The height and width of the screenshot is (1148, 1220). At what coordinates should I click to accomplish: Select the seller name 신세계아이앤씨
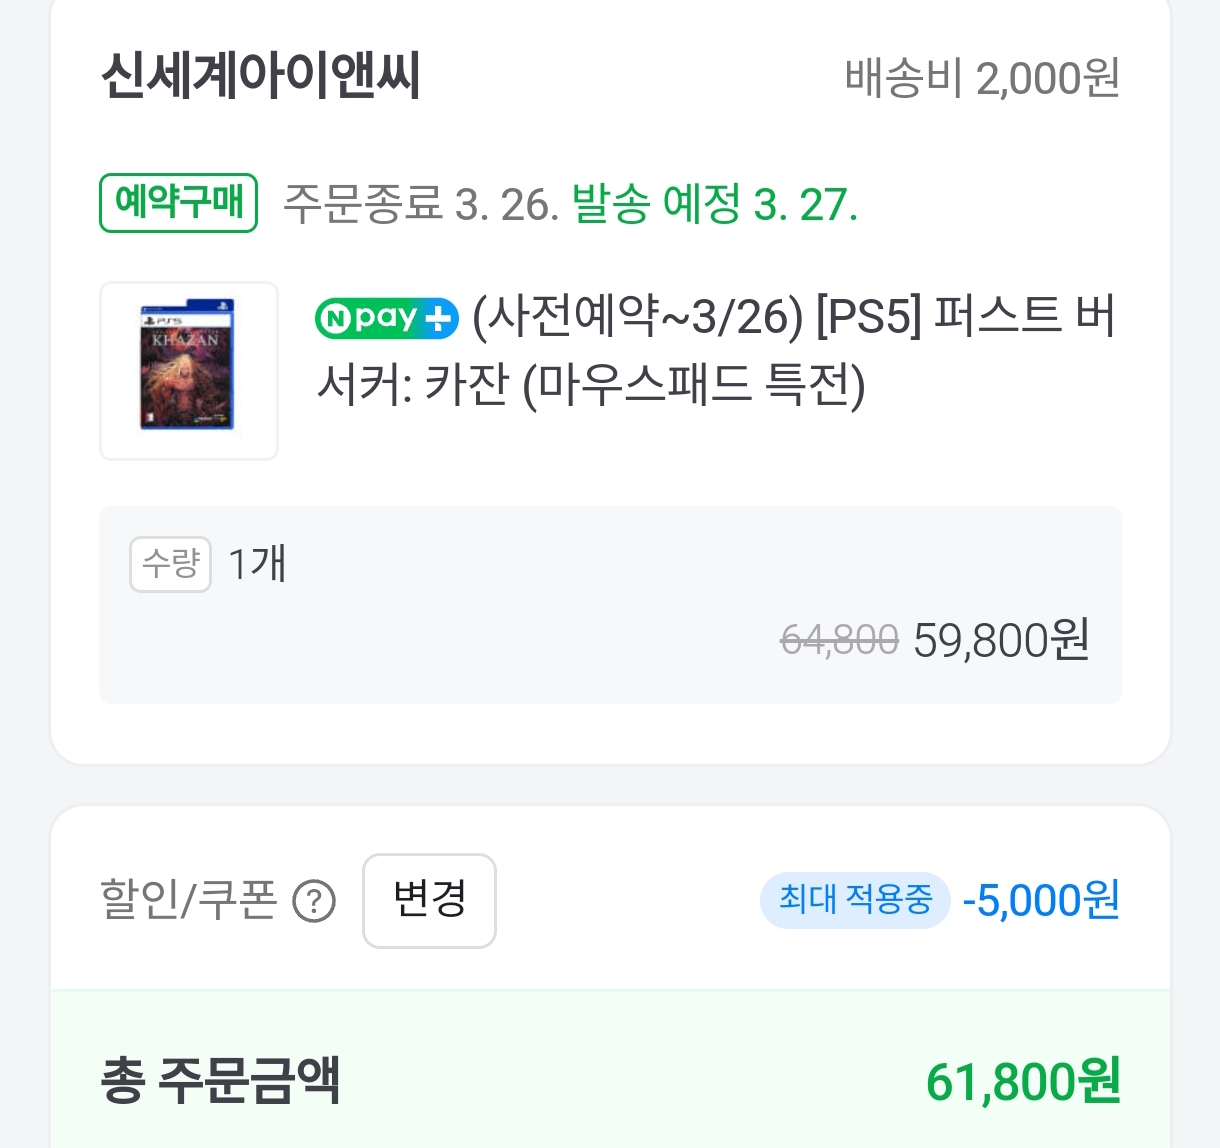pyautogui.click(x=261, y=76)
